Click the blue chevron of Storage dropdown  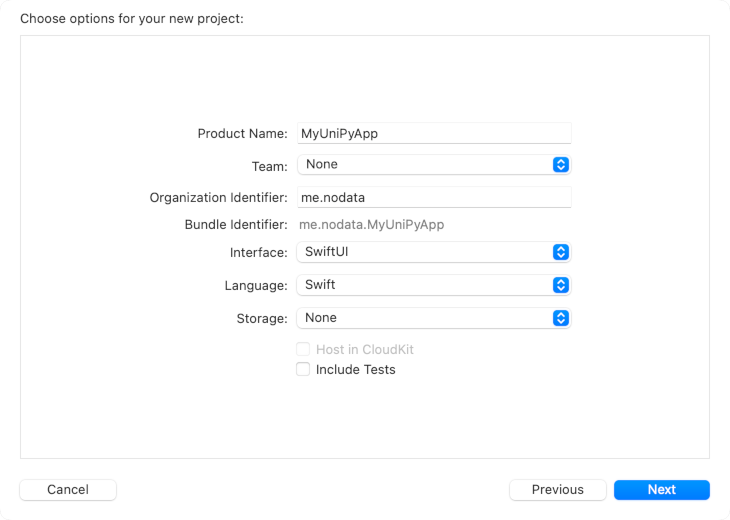(x=561, y=318)
